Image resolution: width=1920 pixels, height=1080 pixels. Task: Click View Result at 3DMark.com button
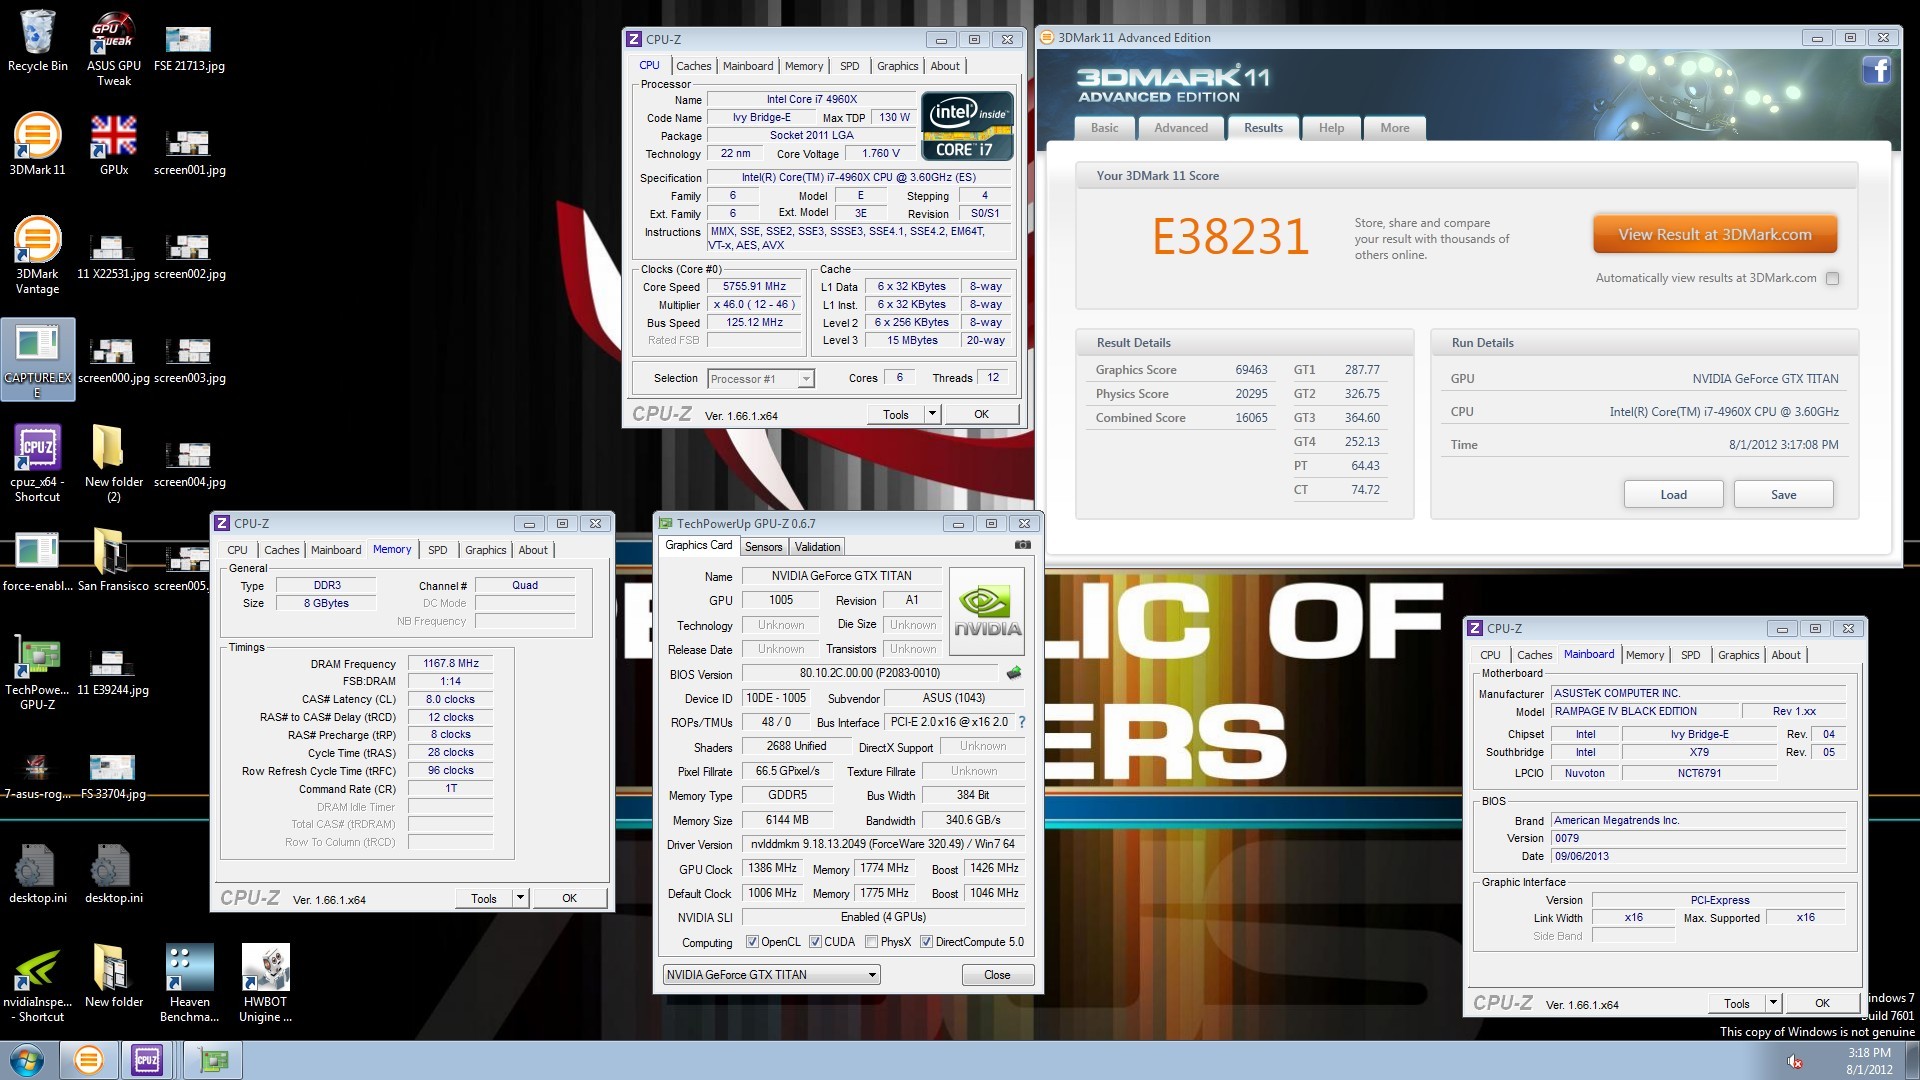pos(1715,235)
